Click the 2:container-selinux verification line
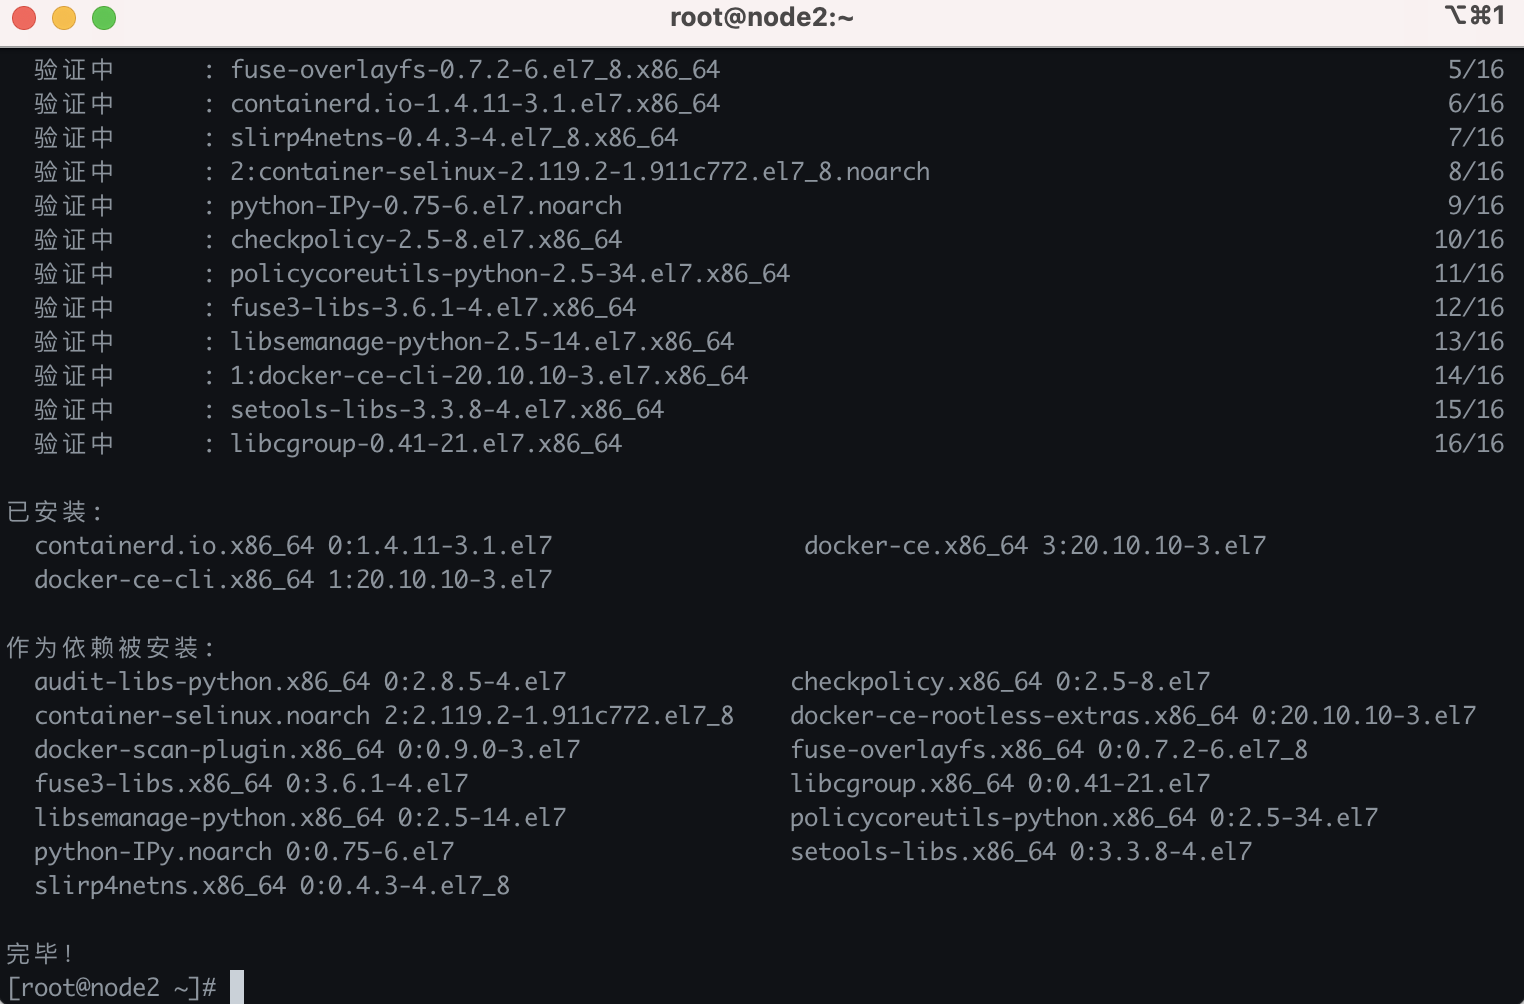This screenshot has width=1524, height=1004. click(x=580, y=172)
